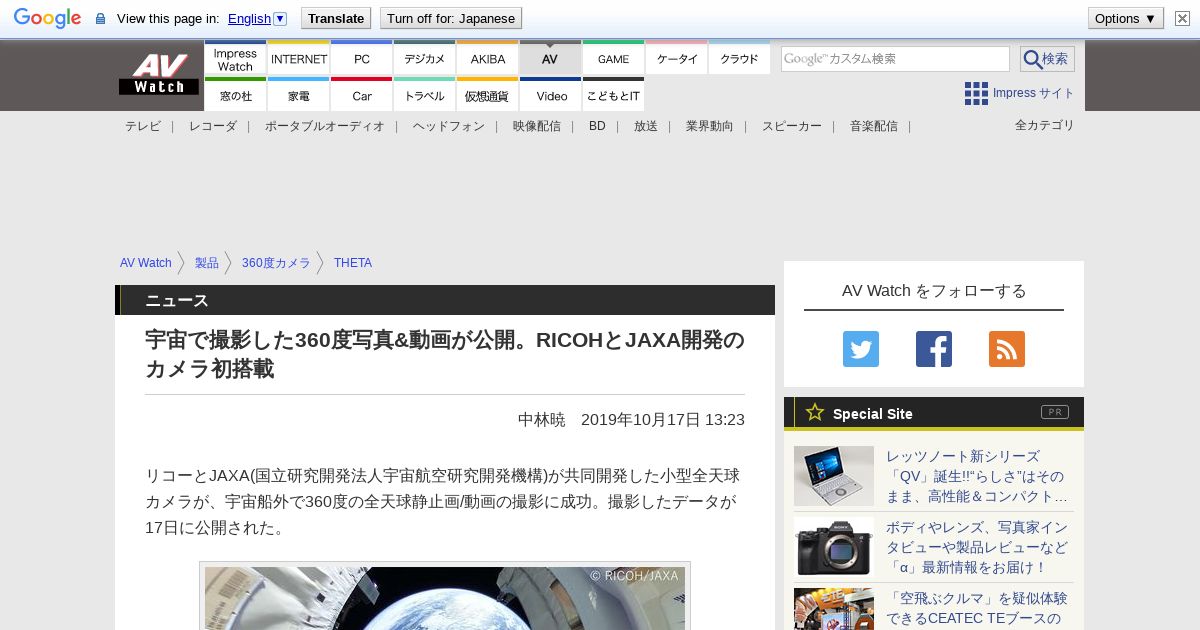1200x630 pixels.
Task: Go to 360度カメラ breadcrumb
Action: click(276, 263)
